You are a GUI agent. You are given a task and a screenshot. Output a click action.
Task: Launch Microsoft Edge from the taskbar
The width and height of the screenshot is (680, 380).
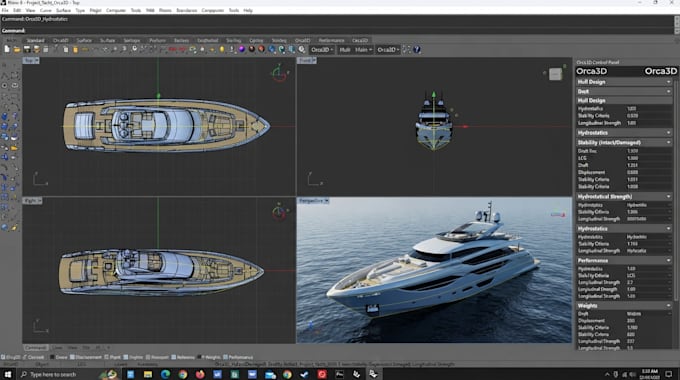tap(165, 374)
